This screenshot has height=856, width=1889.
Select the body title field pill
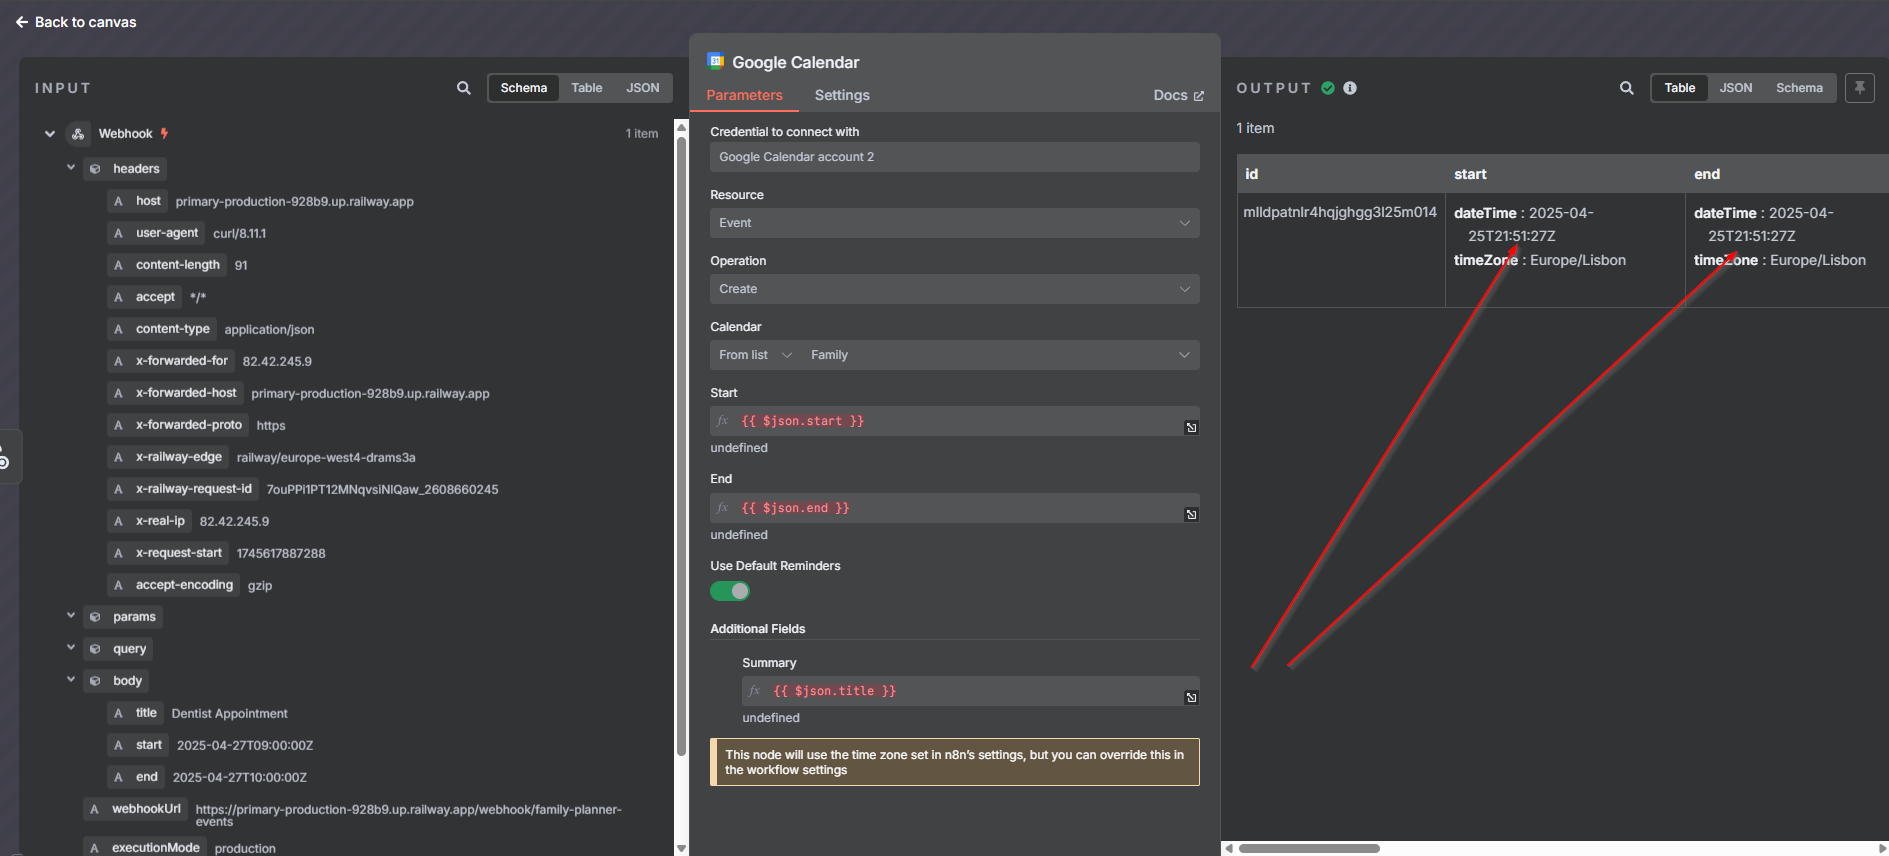tap(135, 713)
